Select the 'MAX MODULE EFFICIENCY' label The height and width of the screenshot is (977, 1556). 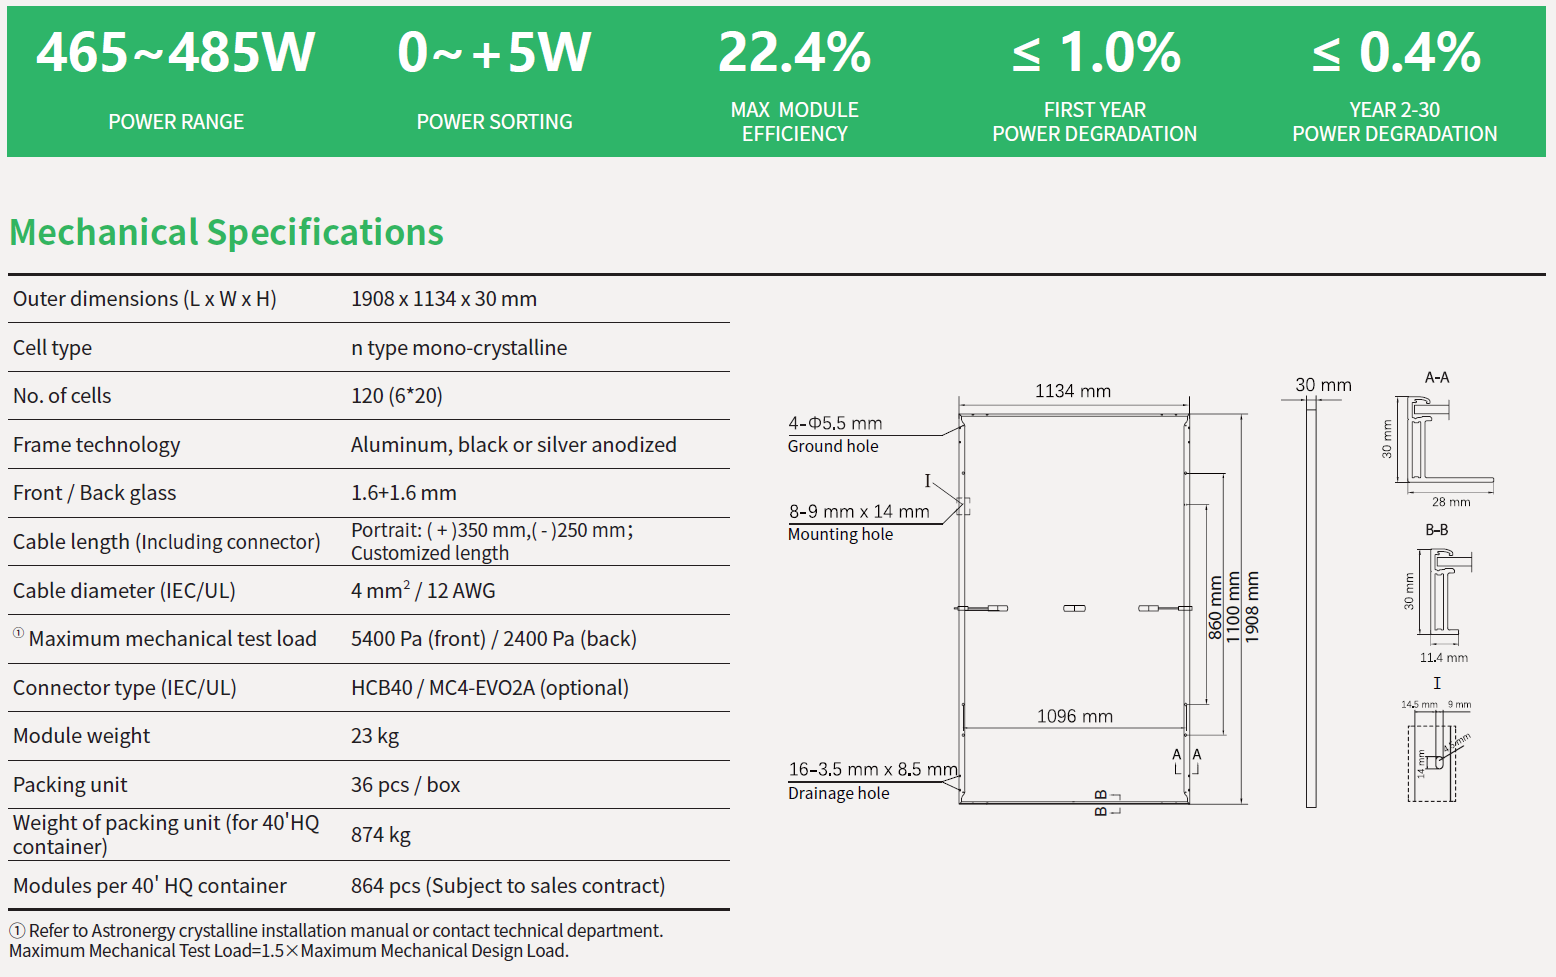(795, 122)
